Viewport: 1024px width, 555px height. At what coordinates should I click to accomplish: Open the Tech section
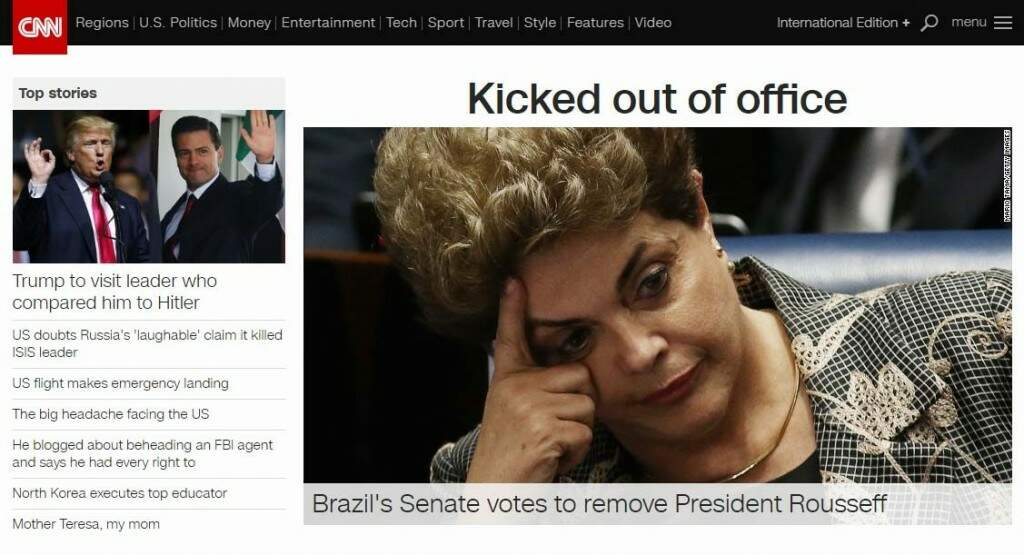401,23
